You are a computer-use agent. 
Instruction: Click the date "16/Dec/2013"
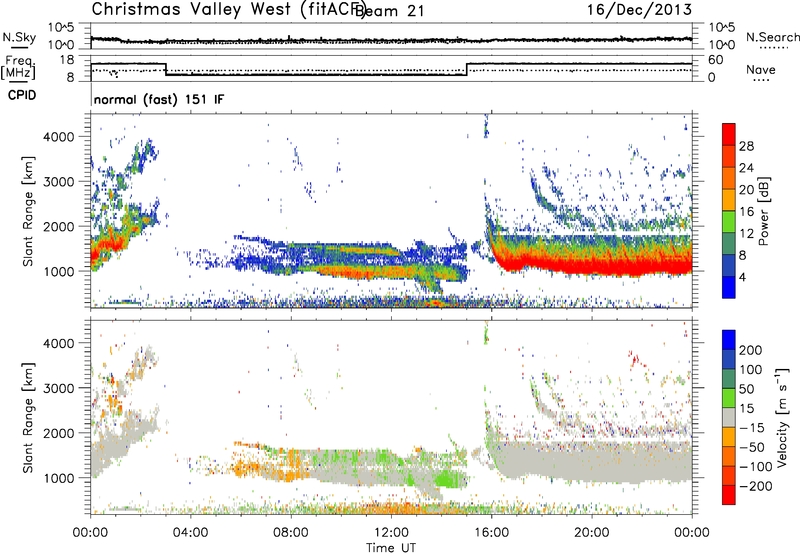(640, 9)
